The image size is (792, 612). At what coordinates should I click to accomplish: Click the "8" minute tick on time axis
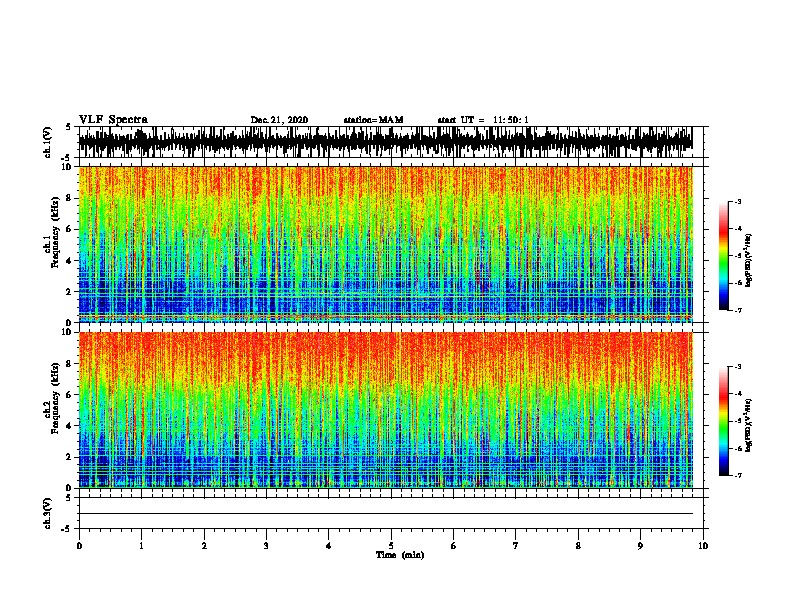[578, 545]
